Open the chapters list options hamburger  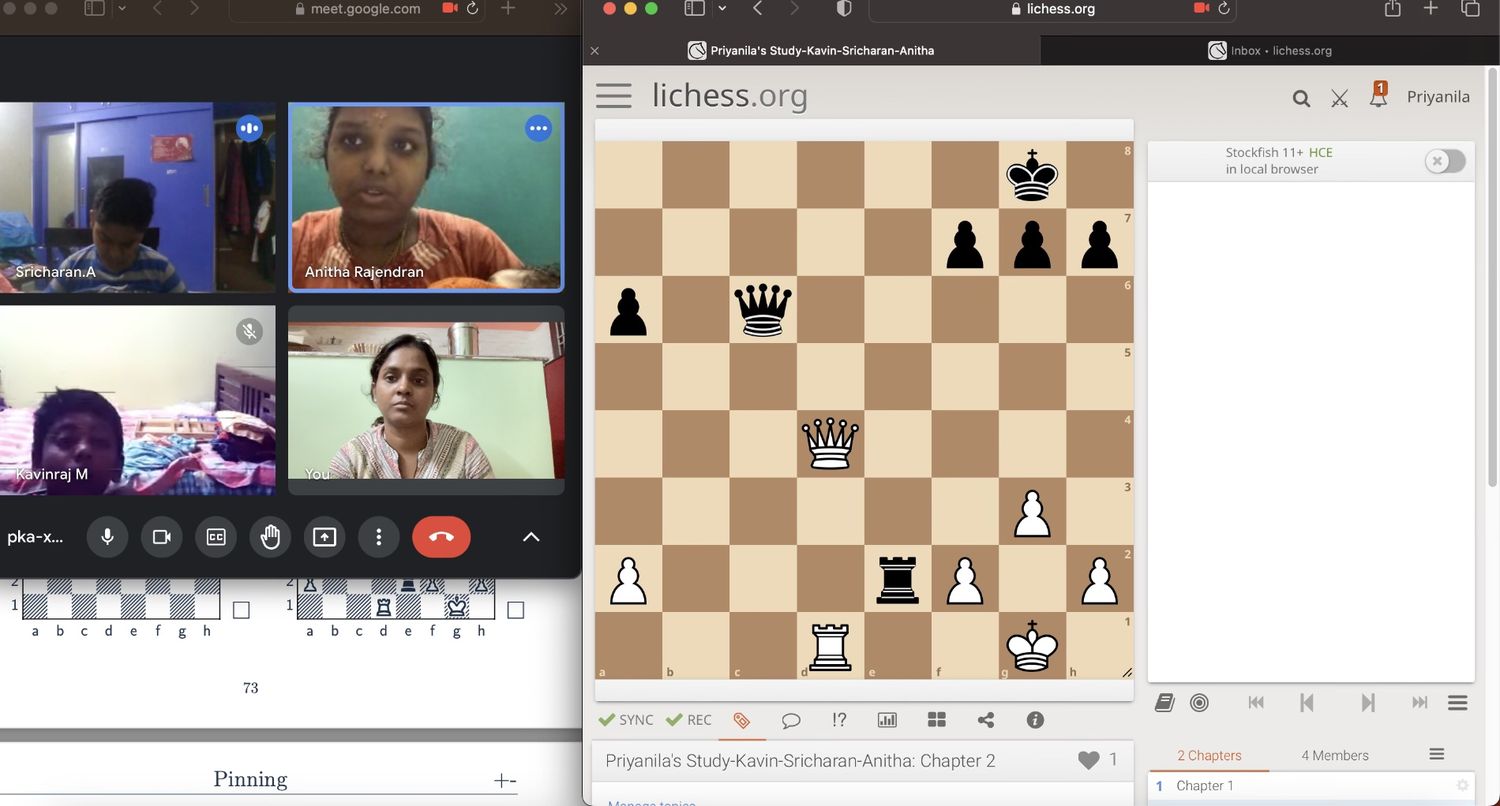1437,754
